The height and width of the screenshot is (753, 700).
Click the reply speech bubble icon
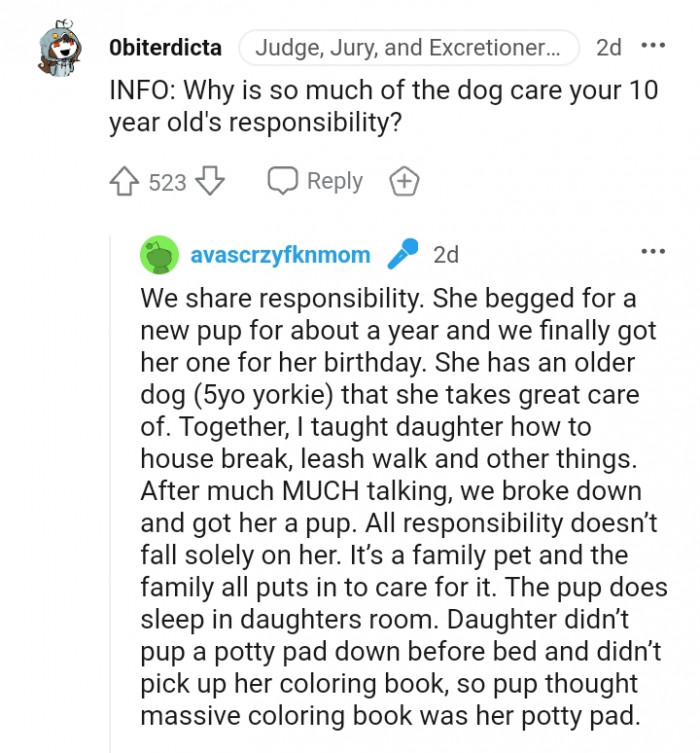[283, 181]
